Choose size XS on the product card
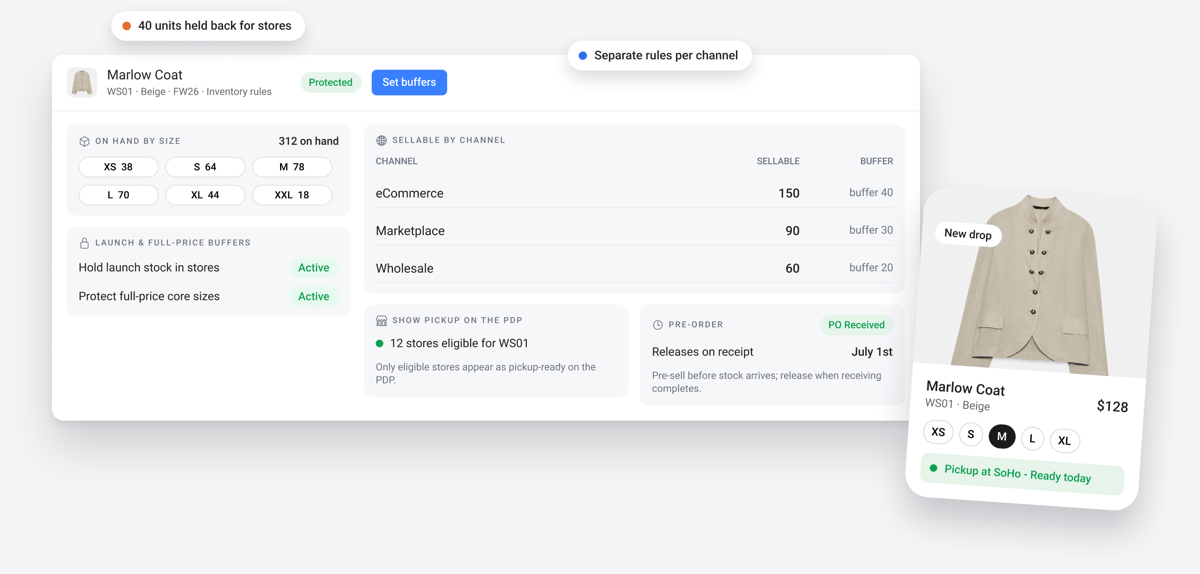The height and width of the screenshot is (574, 1200). [x=938, y=432]
